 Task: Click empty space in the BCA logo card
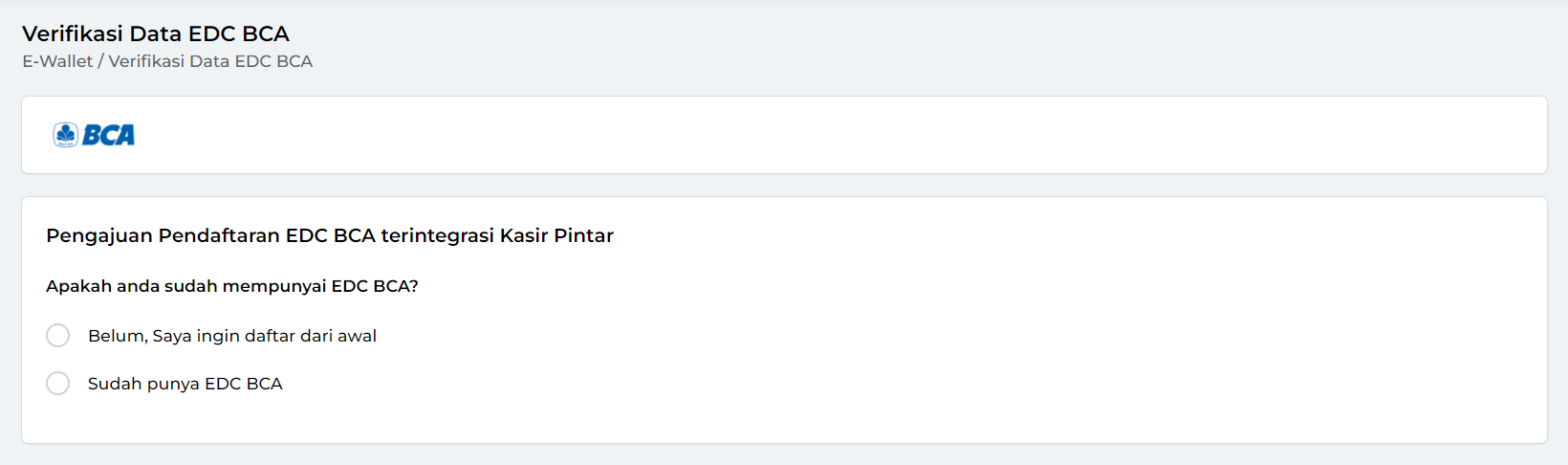[x=800, y=135]
